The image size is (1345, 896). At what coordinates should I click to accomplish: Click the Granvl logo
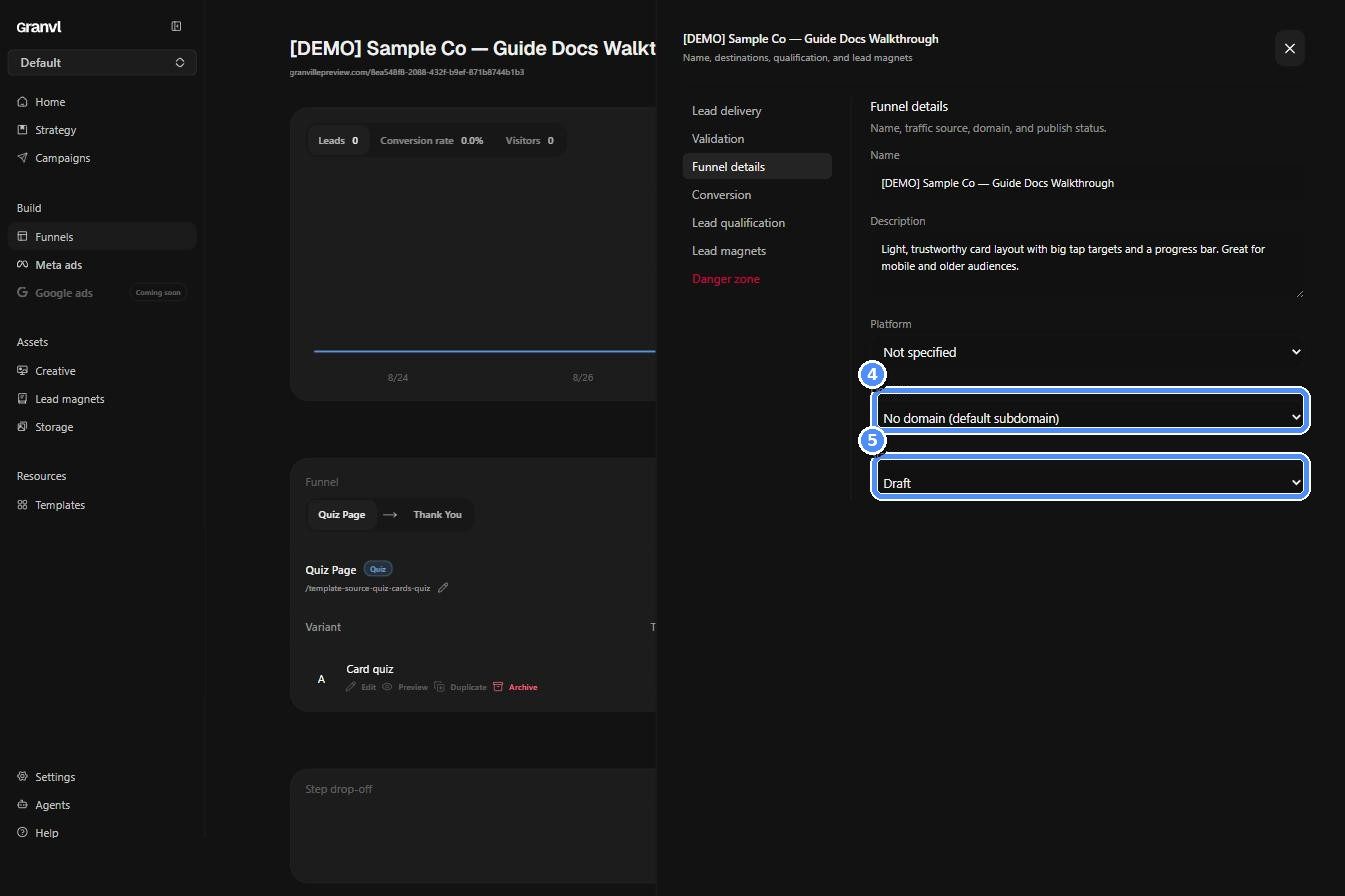(x=39, y=27)
